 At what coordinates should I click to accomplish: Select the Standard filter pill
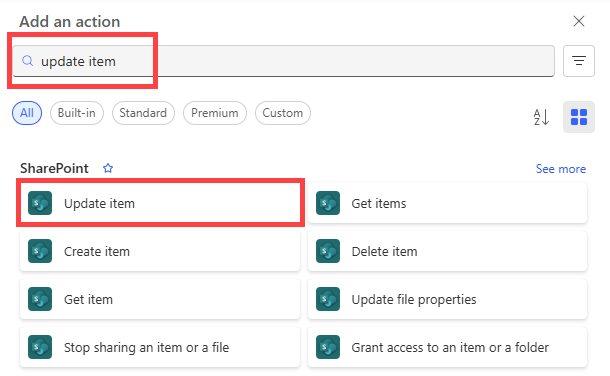[x=143, y=113]
